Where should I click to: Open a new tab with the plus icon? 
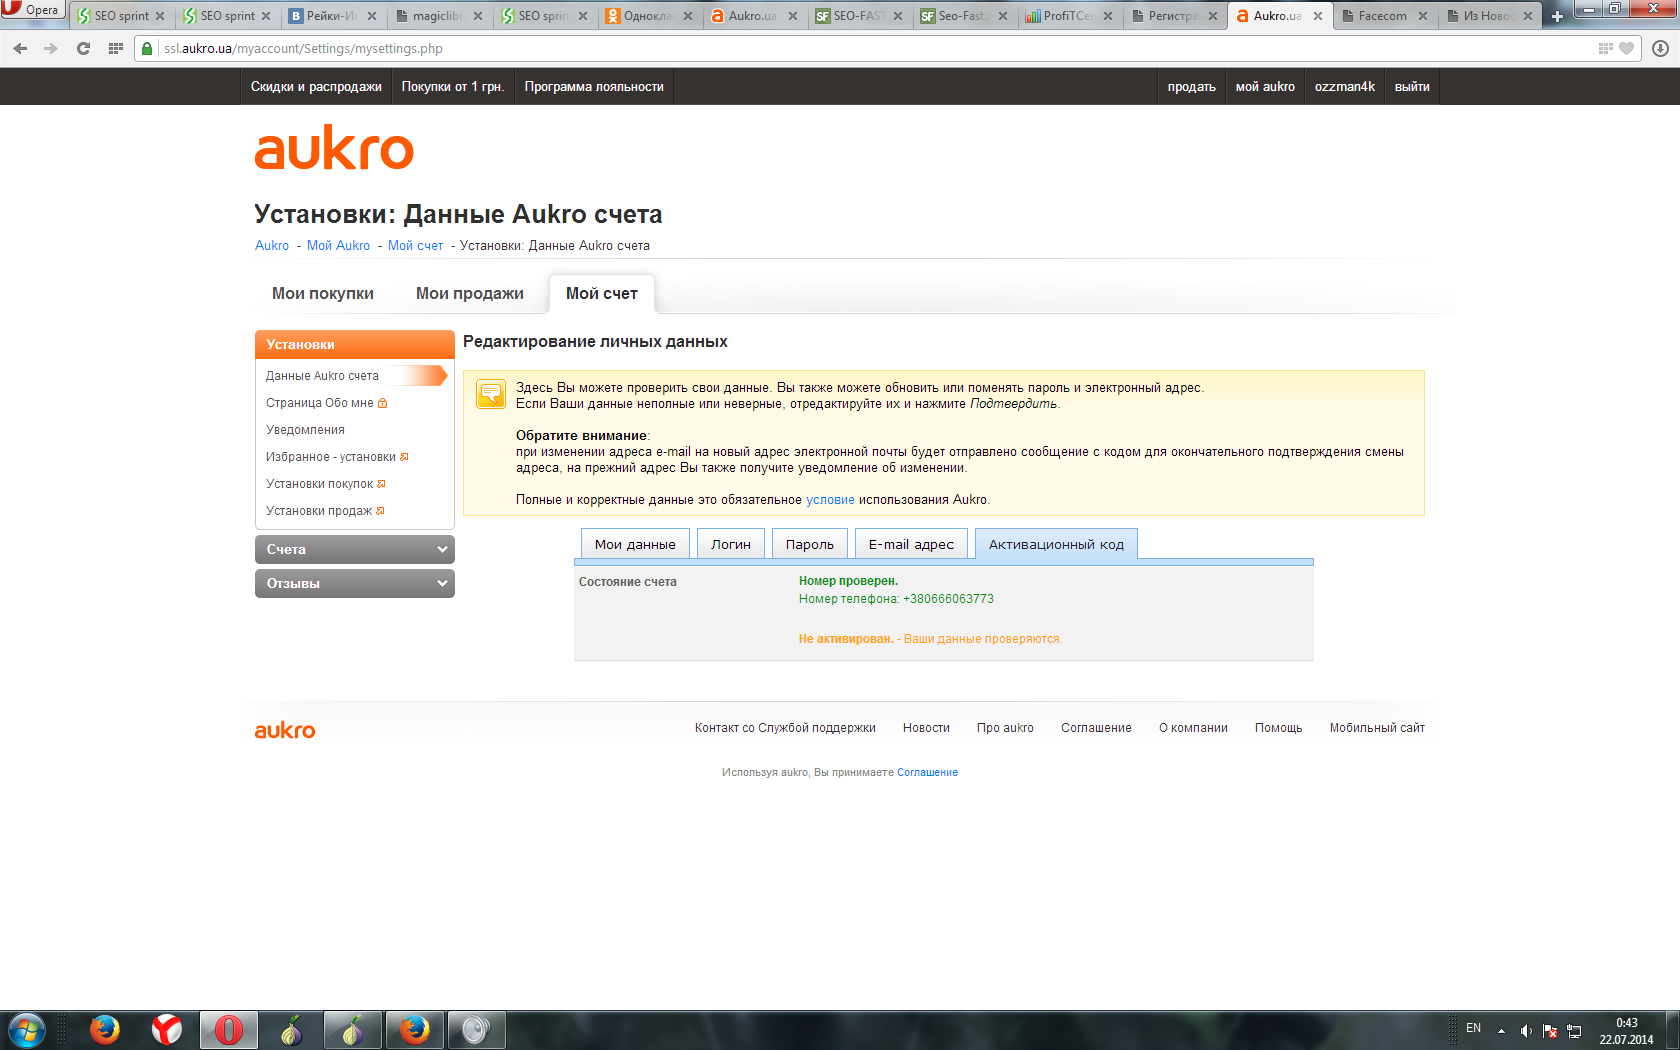coord(1557,16)
